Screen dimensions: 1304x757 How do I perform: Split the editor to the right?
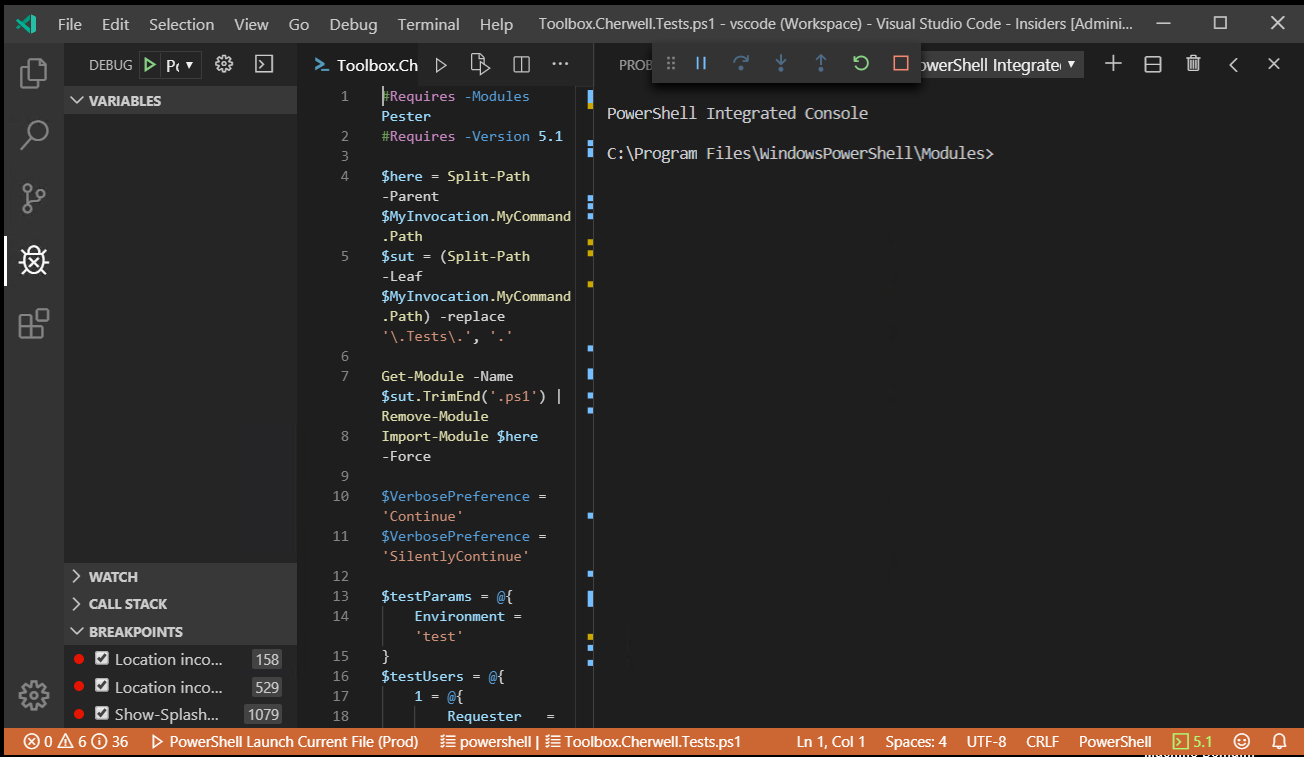521,65
